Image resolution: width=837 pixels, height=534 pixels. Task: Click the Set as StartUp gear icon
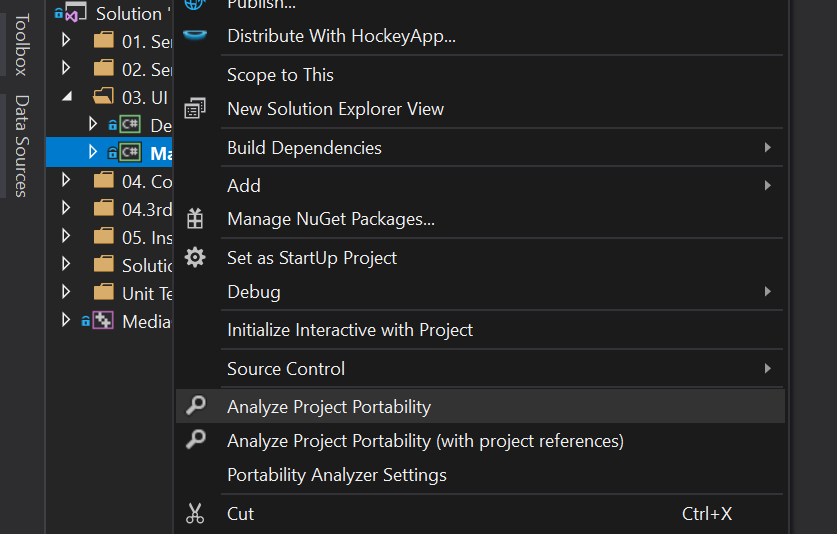point(195,258)
